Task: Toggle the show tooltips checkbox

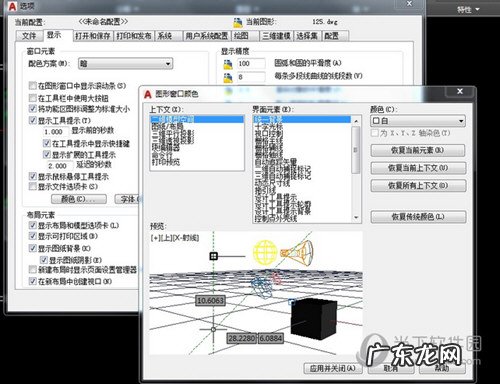Action: pos(32,120)
